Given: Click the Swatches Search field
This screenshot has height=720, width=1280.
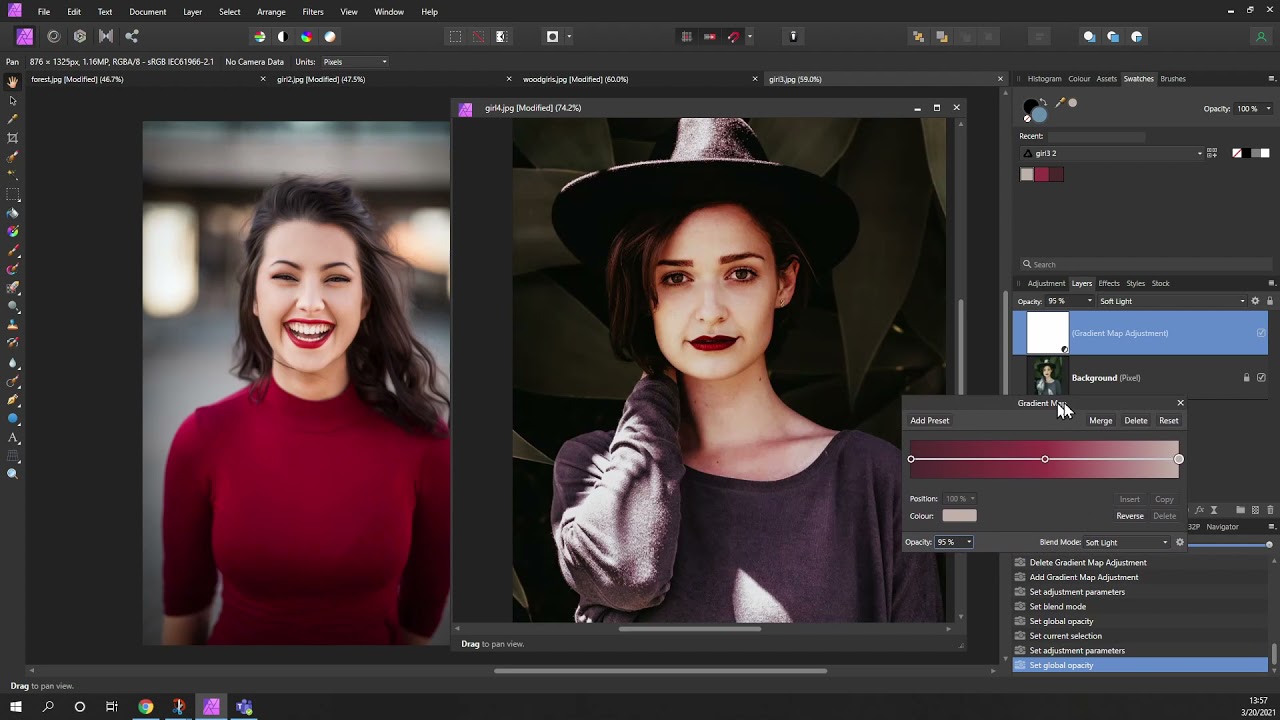Looking at the screenshot, I should click(x=1145, y=265).
